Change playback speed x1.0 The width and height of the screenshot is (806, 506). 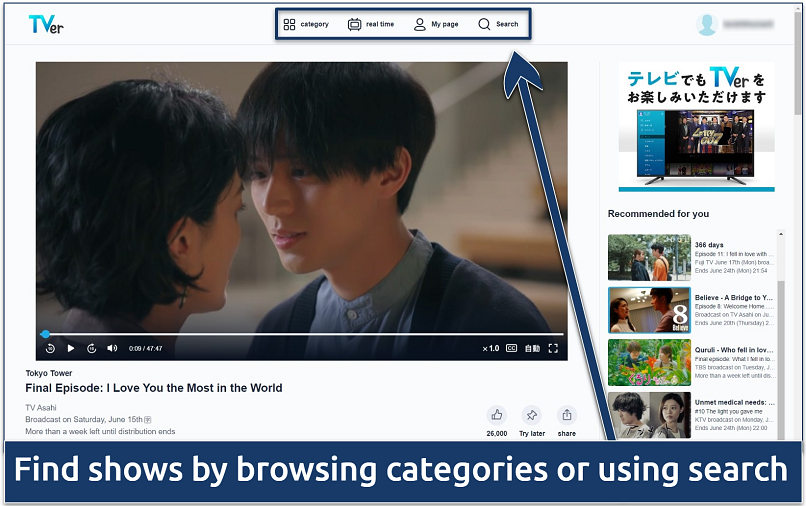(x=491, y=349)
